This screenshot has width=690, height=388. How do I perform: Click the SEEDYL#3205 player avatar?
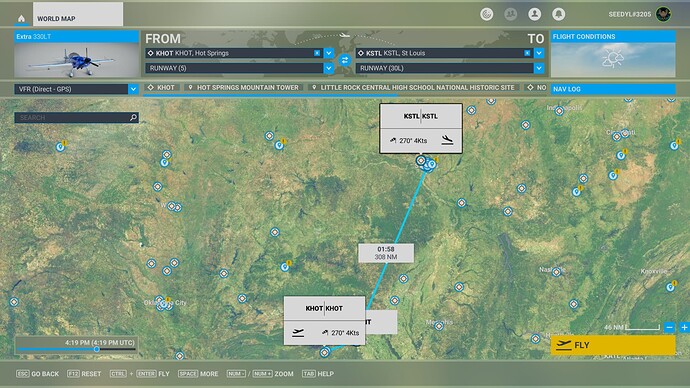(x=663, y=14)
